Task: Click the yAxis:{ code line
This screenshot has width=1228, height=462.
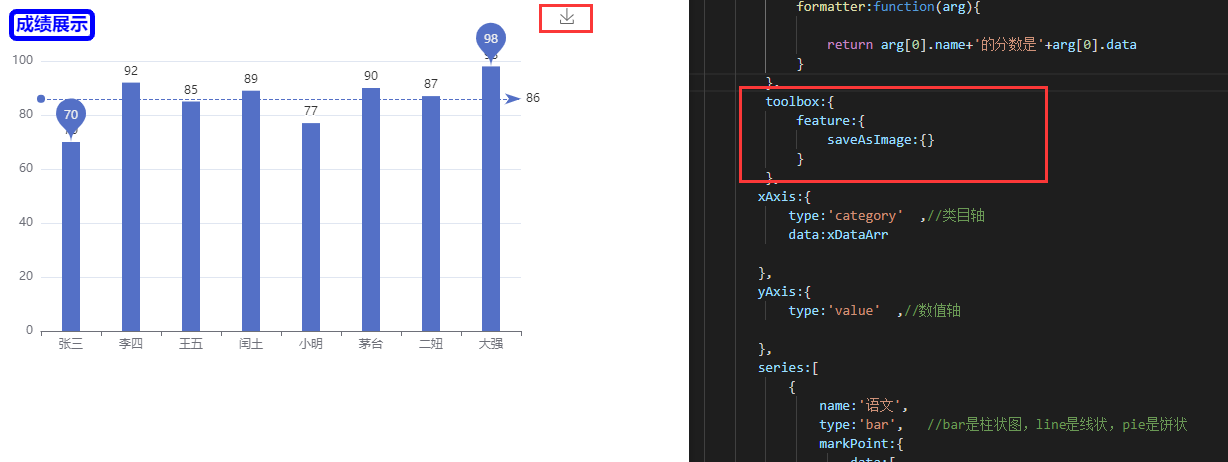Action: click(784, 292)
